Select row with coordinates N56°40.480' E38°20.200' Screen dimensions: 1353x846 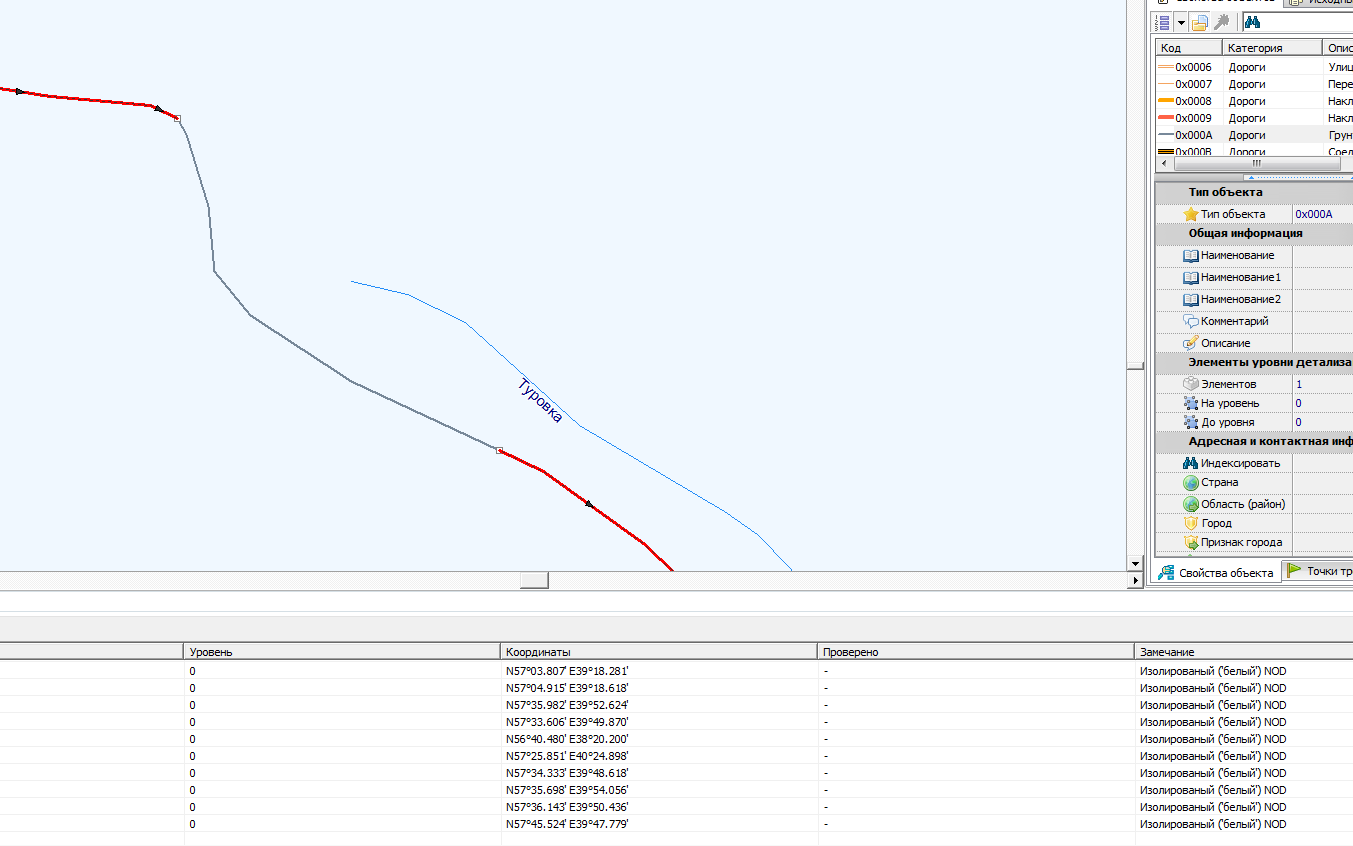coord(567,739)
